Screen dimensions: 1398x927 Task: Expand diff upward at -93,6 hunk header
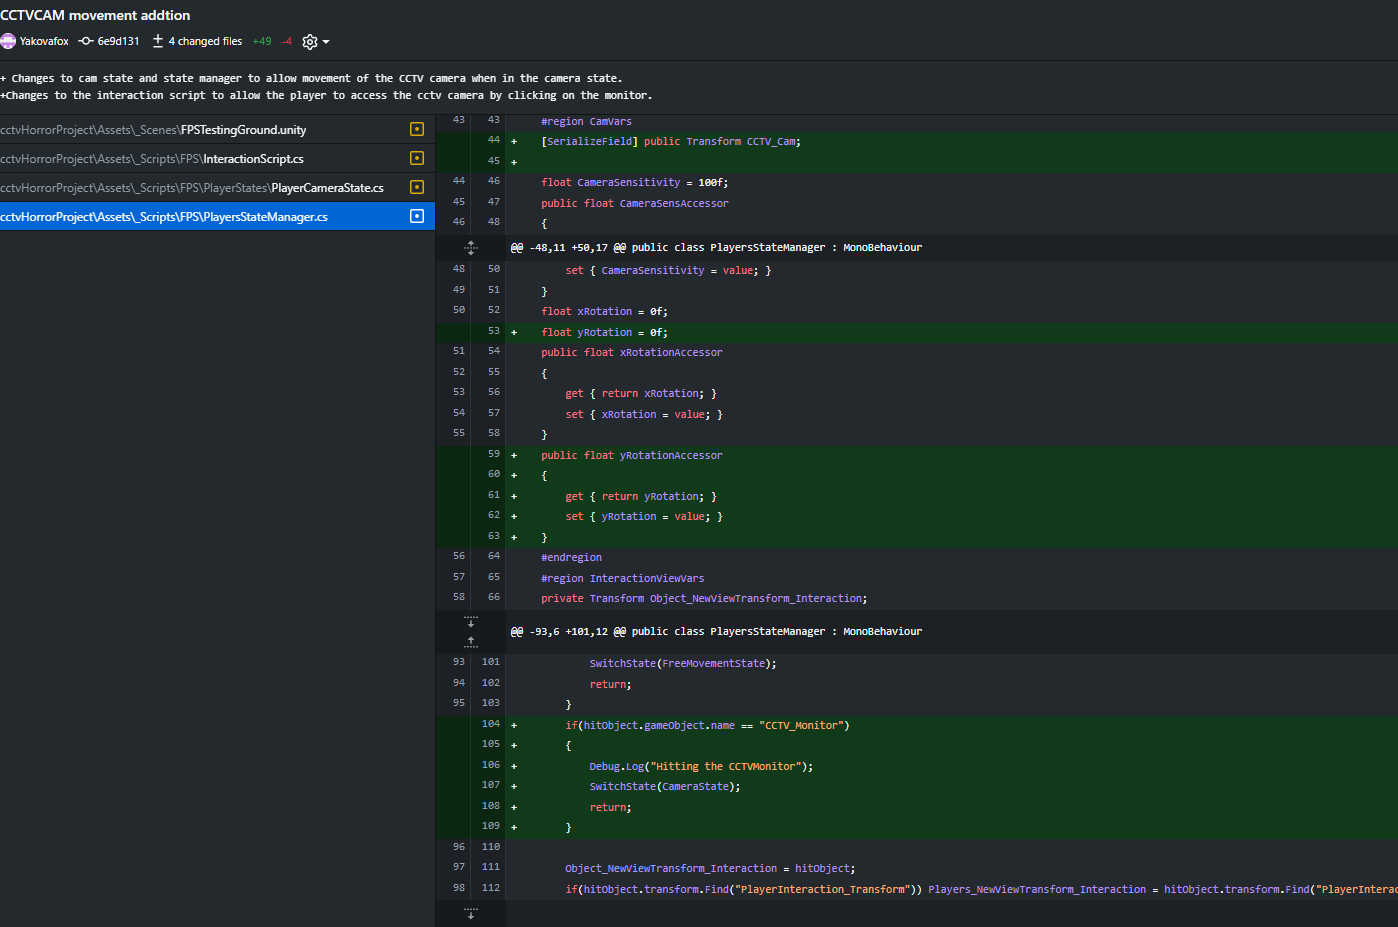(x=471, y=641)
